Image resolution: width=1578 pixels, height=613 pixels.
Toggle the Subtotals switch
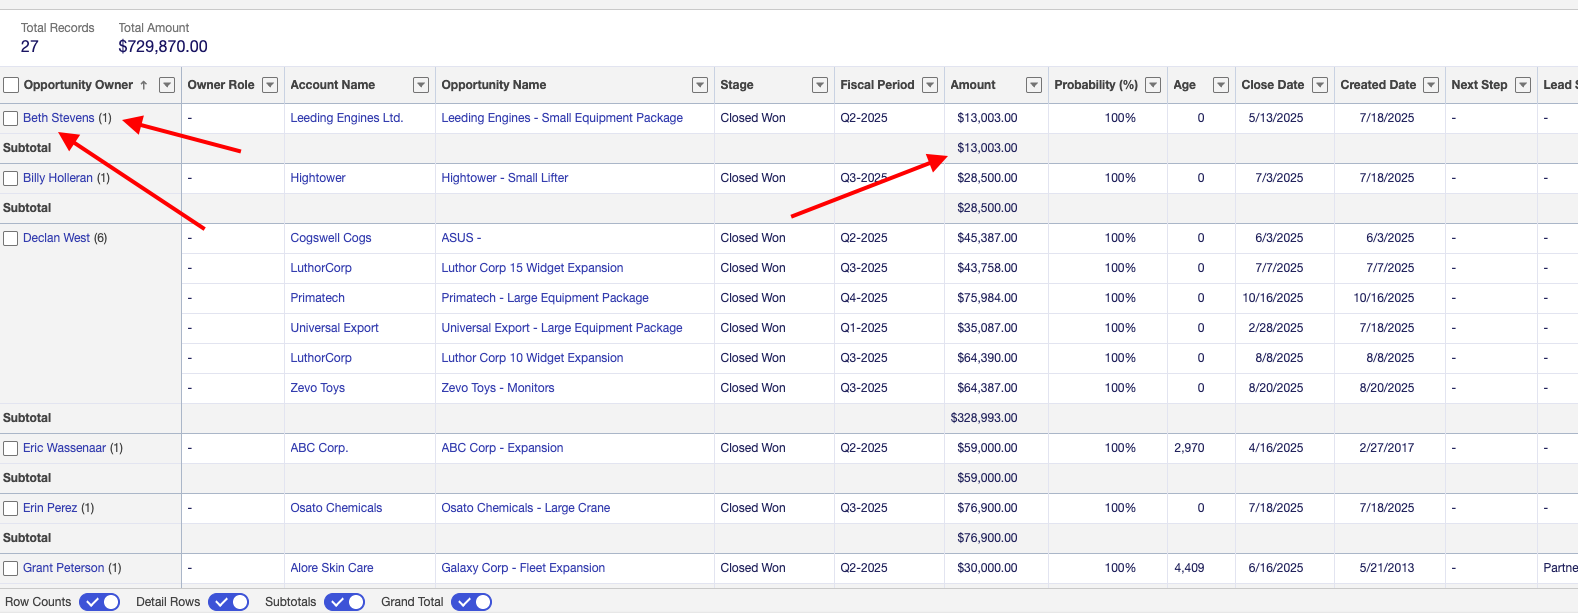pyautogui.click(x=345, y=602)
